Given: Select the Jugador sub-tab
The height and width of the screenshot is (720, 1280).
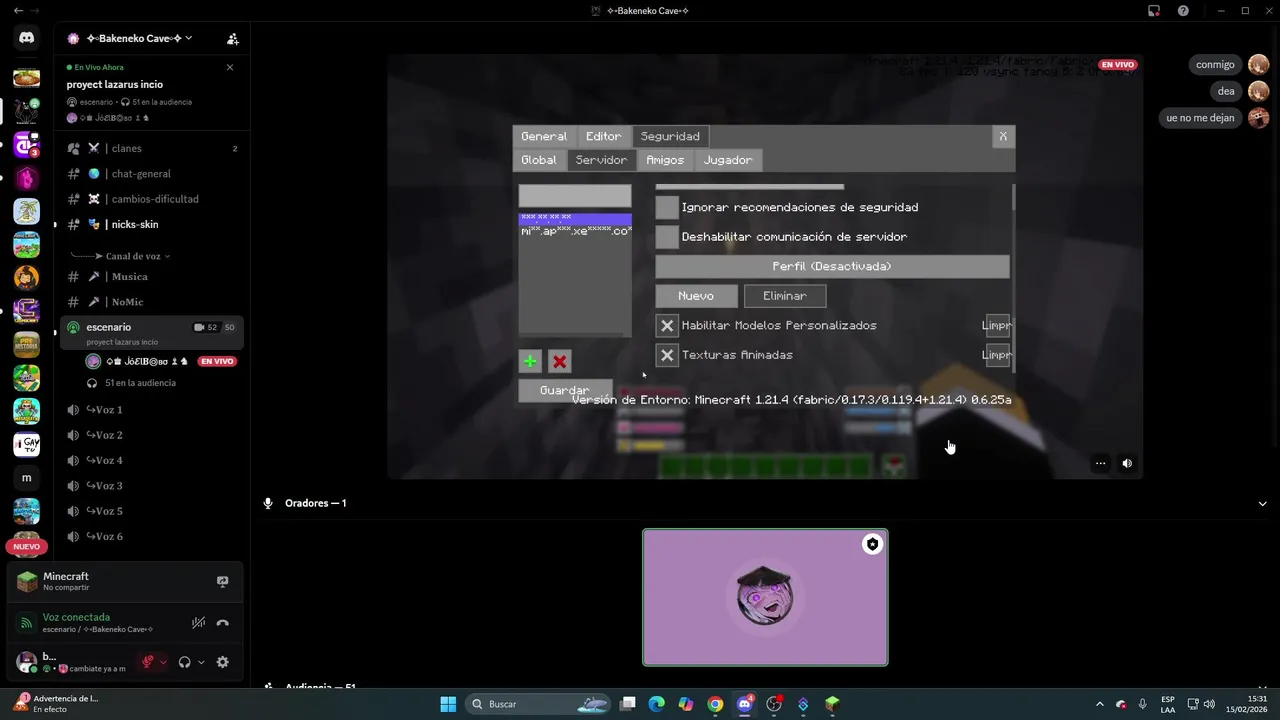Looking at the screenshot, I should (728, 160).
